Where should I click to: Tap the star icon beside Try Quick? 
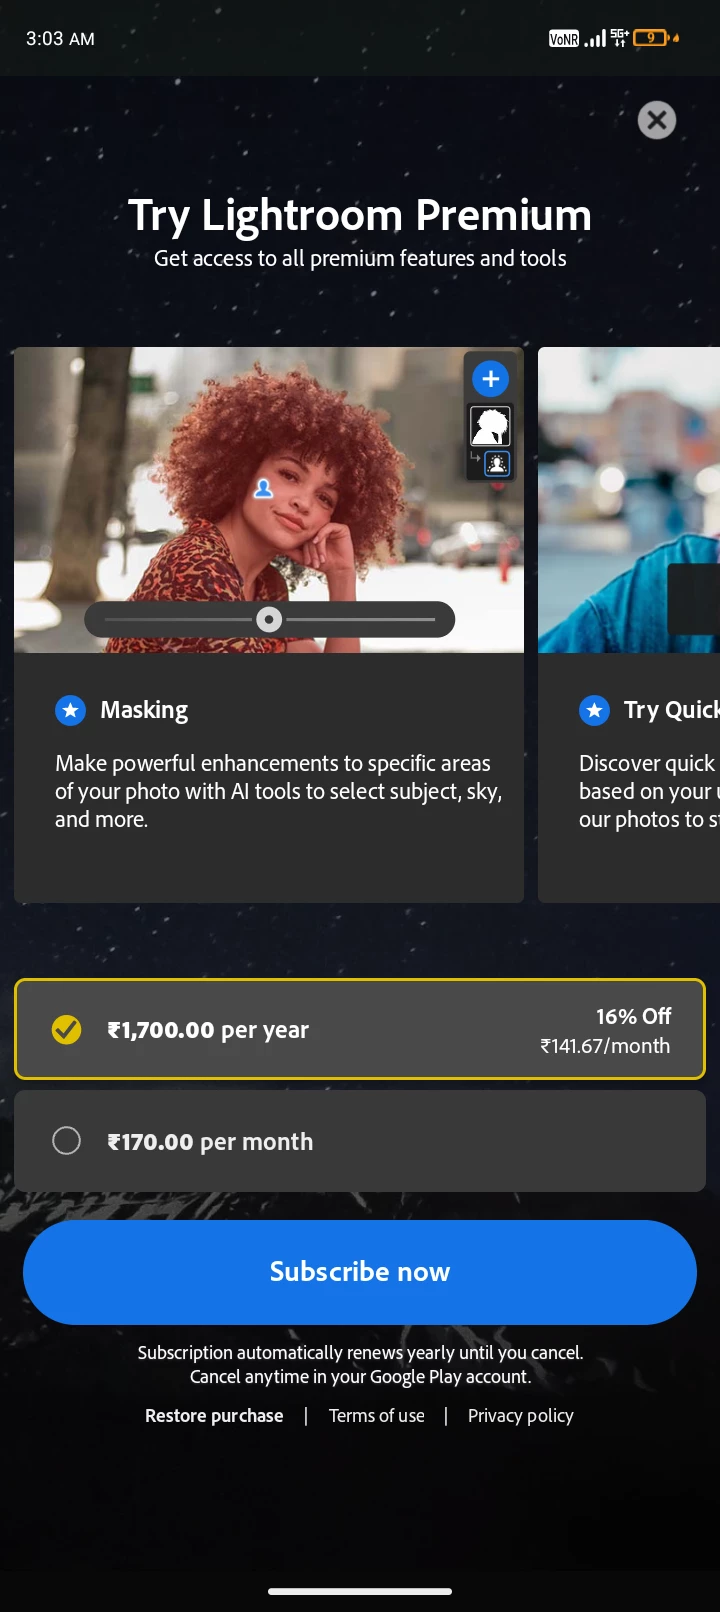point(594,710)
